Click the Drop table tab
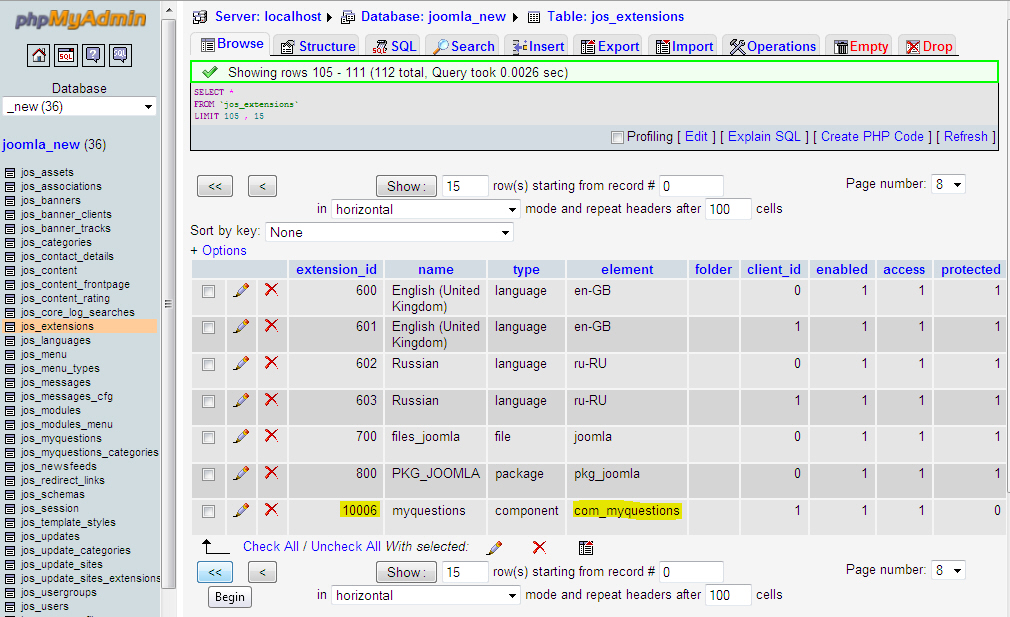This screenshot has width=1010, height=617. click(929, 46)
